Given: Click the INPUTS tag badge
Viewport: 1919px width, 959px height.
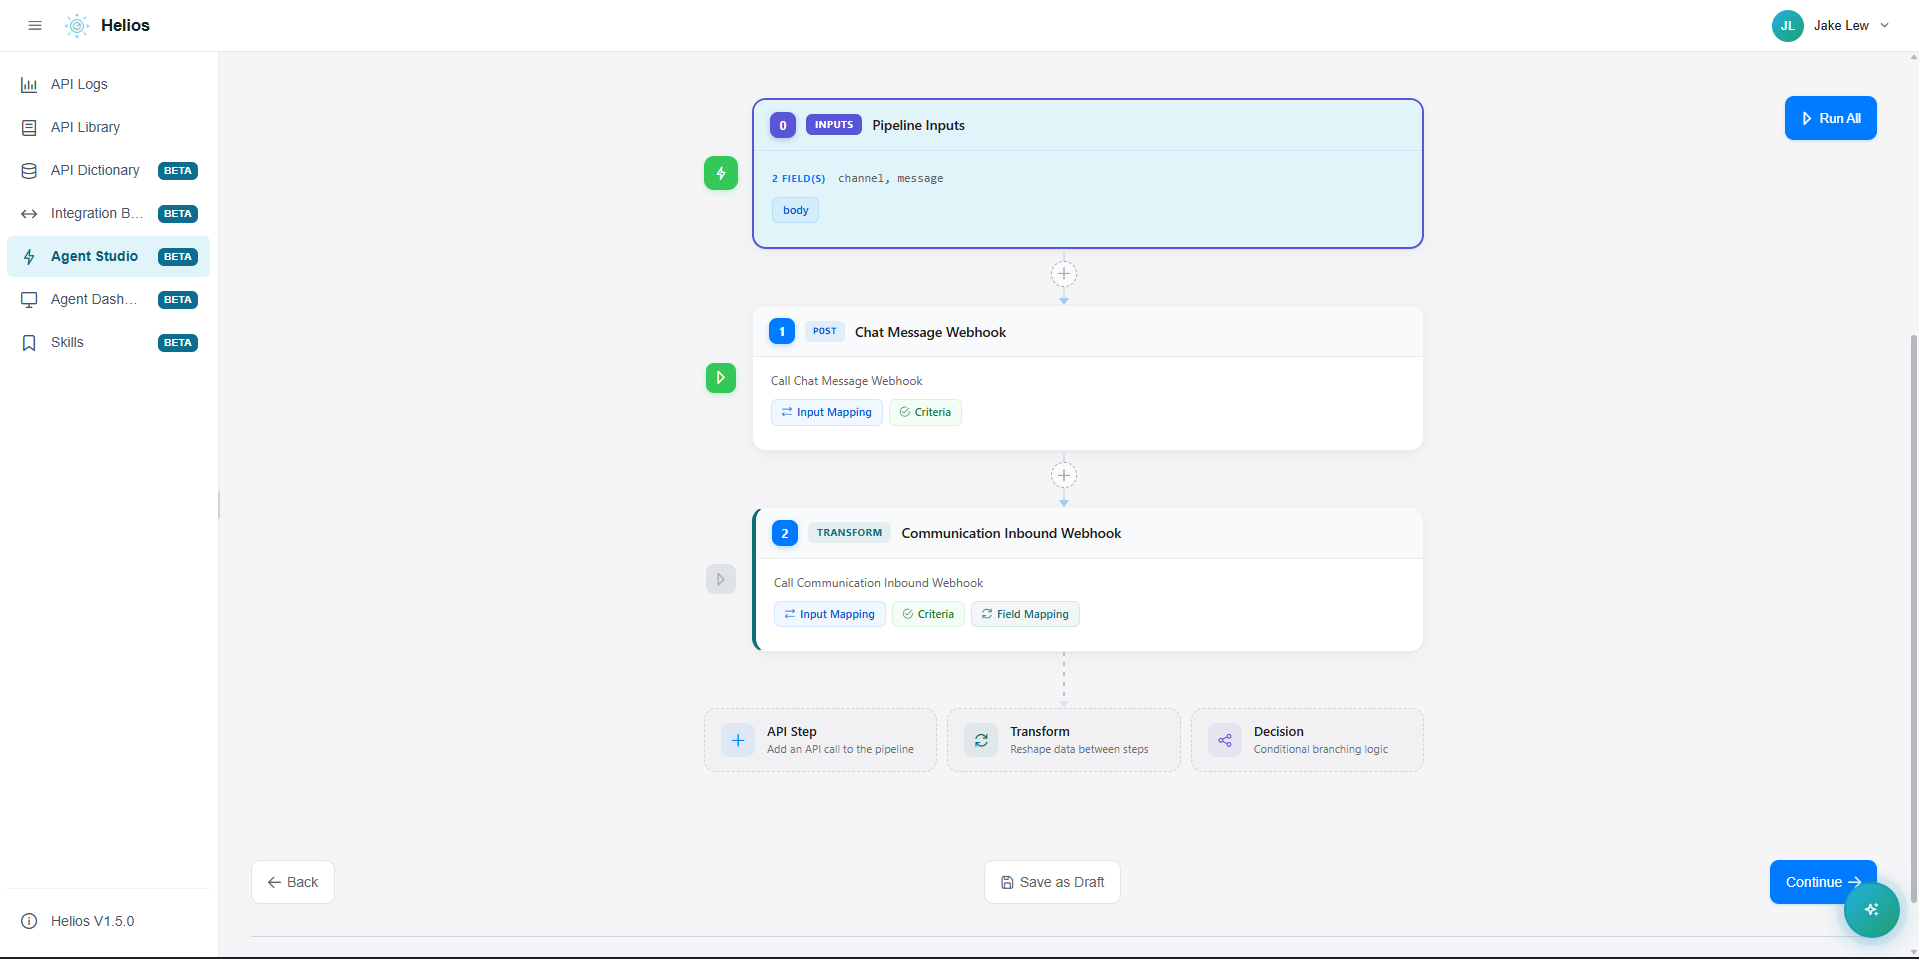Looking at the screenshot, I should [x=834, y=125].
